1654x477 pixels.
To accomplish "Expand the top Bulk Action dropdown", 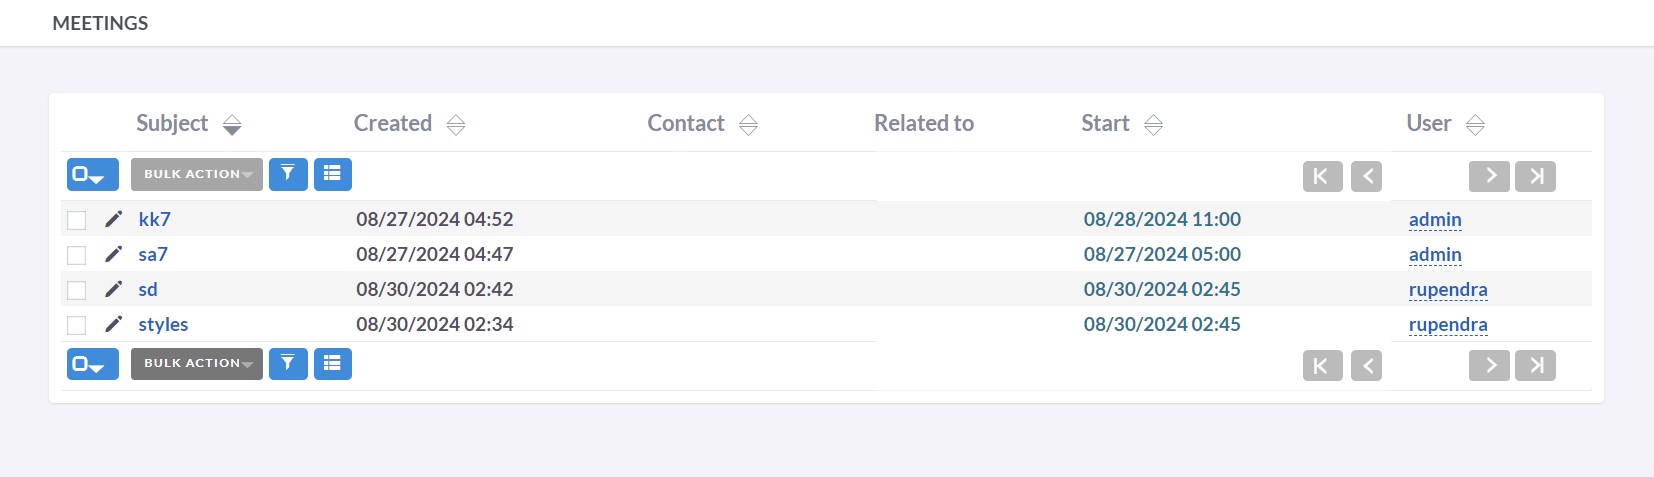I will click(197, 174).
